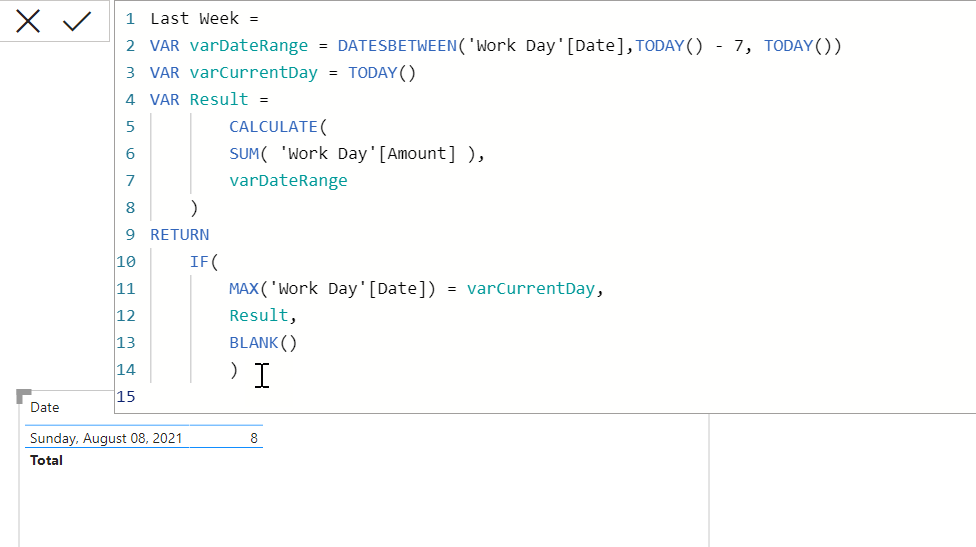Click closing parenthesis on line 8
976x547 pixels.
(194, 208)
